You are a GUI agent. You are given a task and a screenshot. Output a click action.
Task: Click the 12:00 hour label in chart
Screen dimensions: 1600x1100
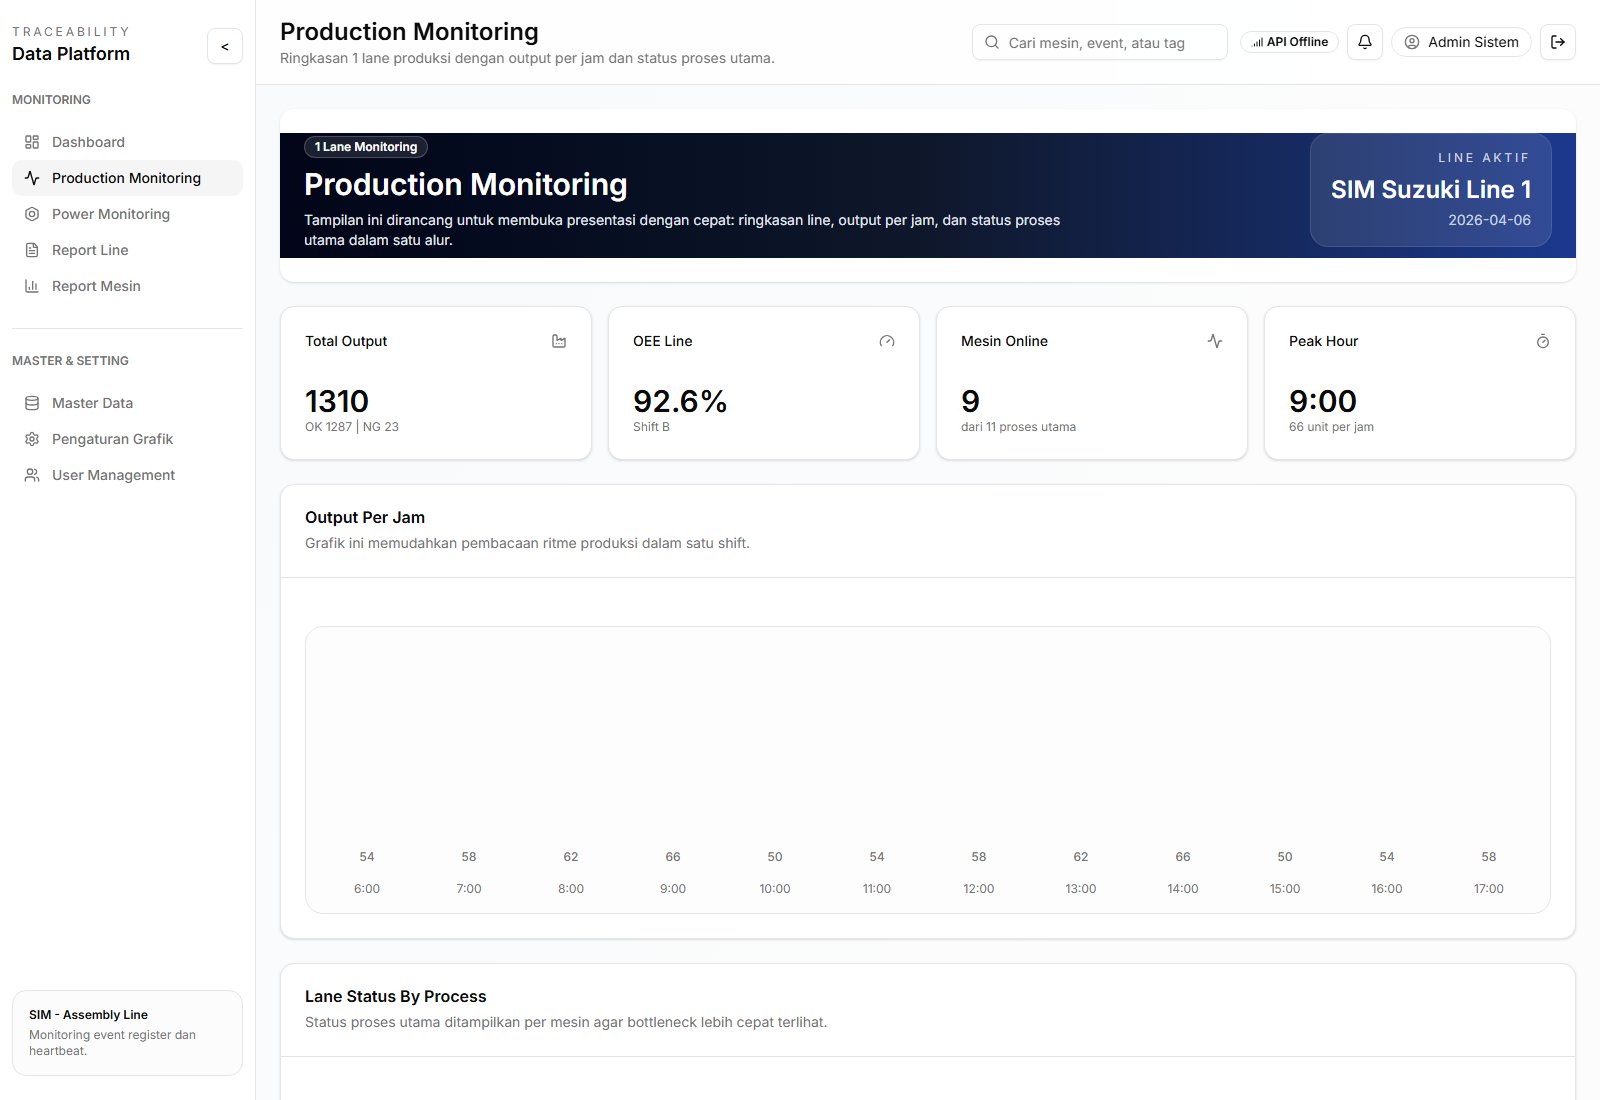tap(979, 889)
